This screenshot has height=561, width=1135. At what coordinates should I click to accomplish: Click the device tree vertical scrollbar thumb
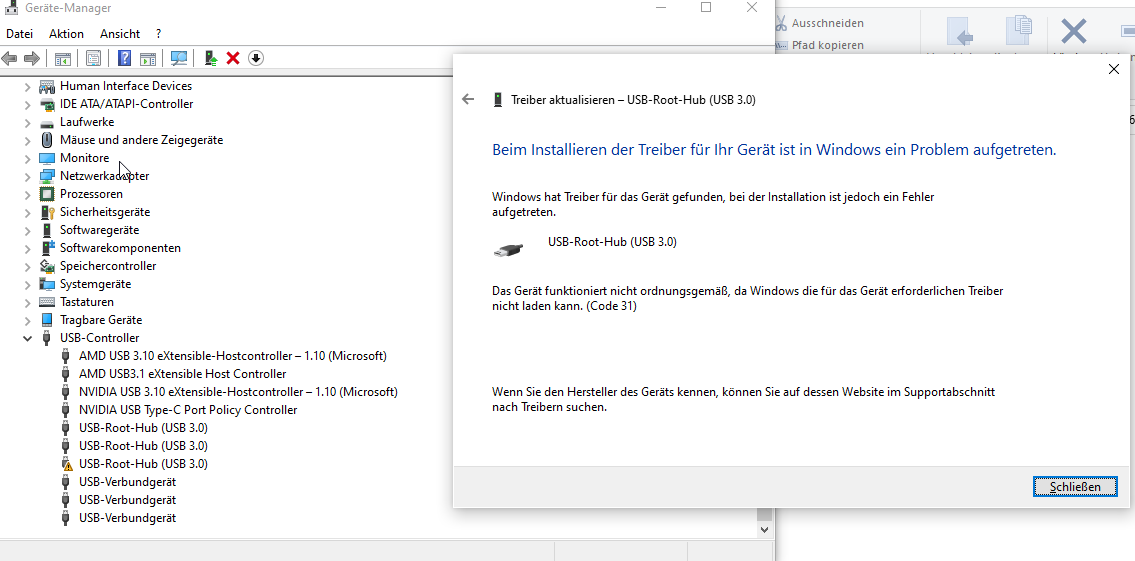pyautogui.click(x=764, y=515)
